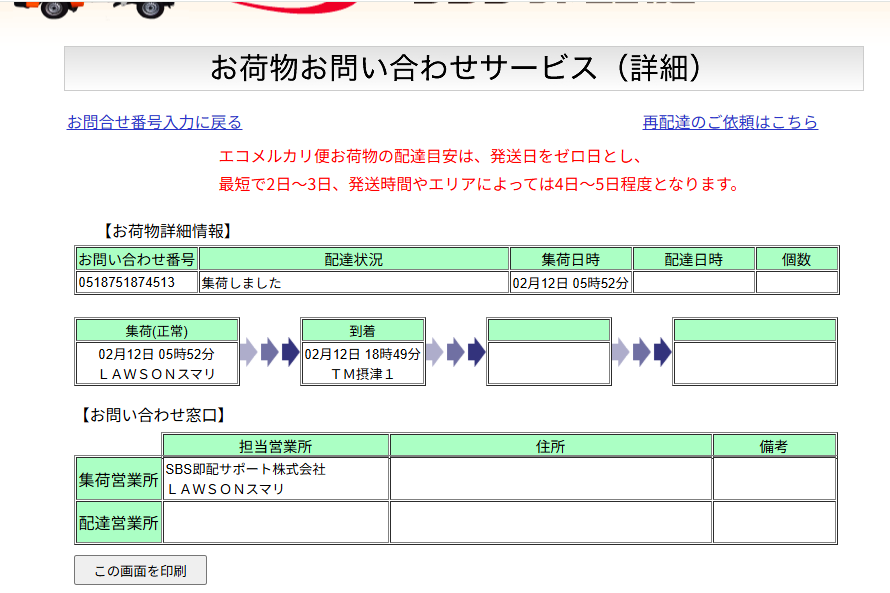Open the 再配達のご依頼はこちら link
Image resolution: width=890 pixels, height=593 pixels.
pyautogui.click(x=730, y=122)
